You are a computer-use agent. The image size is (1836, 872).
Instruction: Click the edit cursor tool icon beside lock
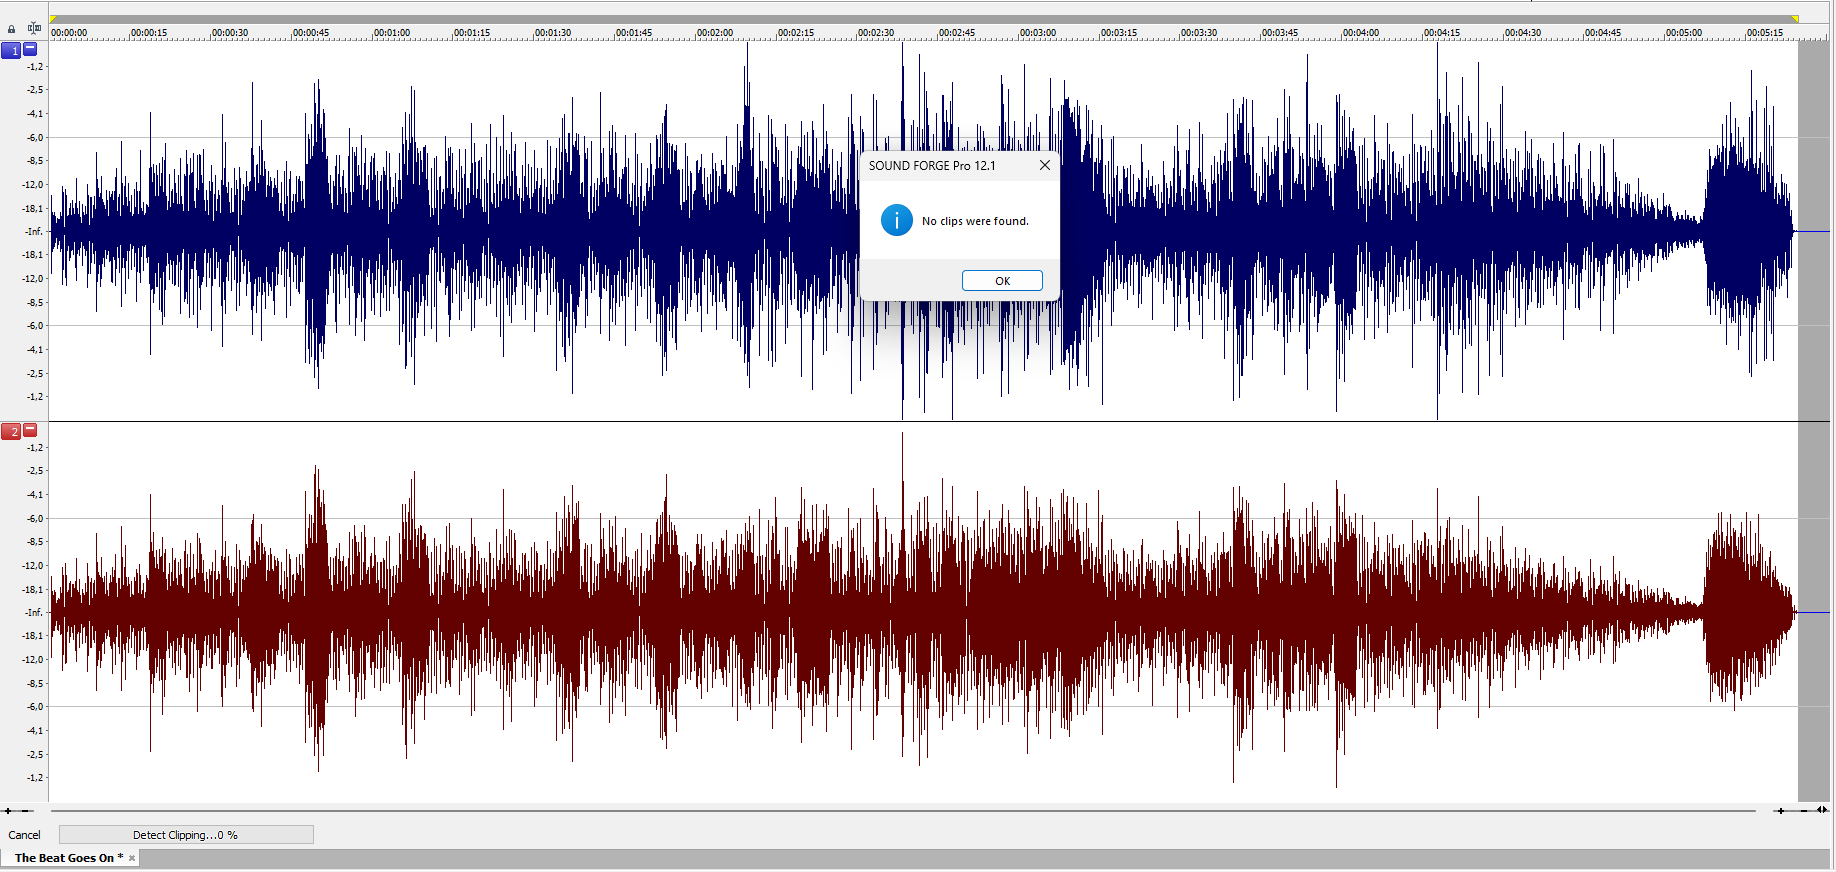(34, 28)
